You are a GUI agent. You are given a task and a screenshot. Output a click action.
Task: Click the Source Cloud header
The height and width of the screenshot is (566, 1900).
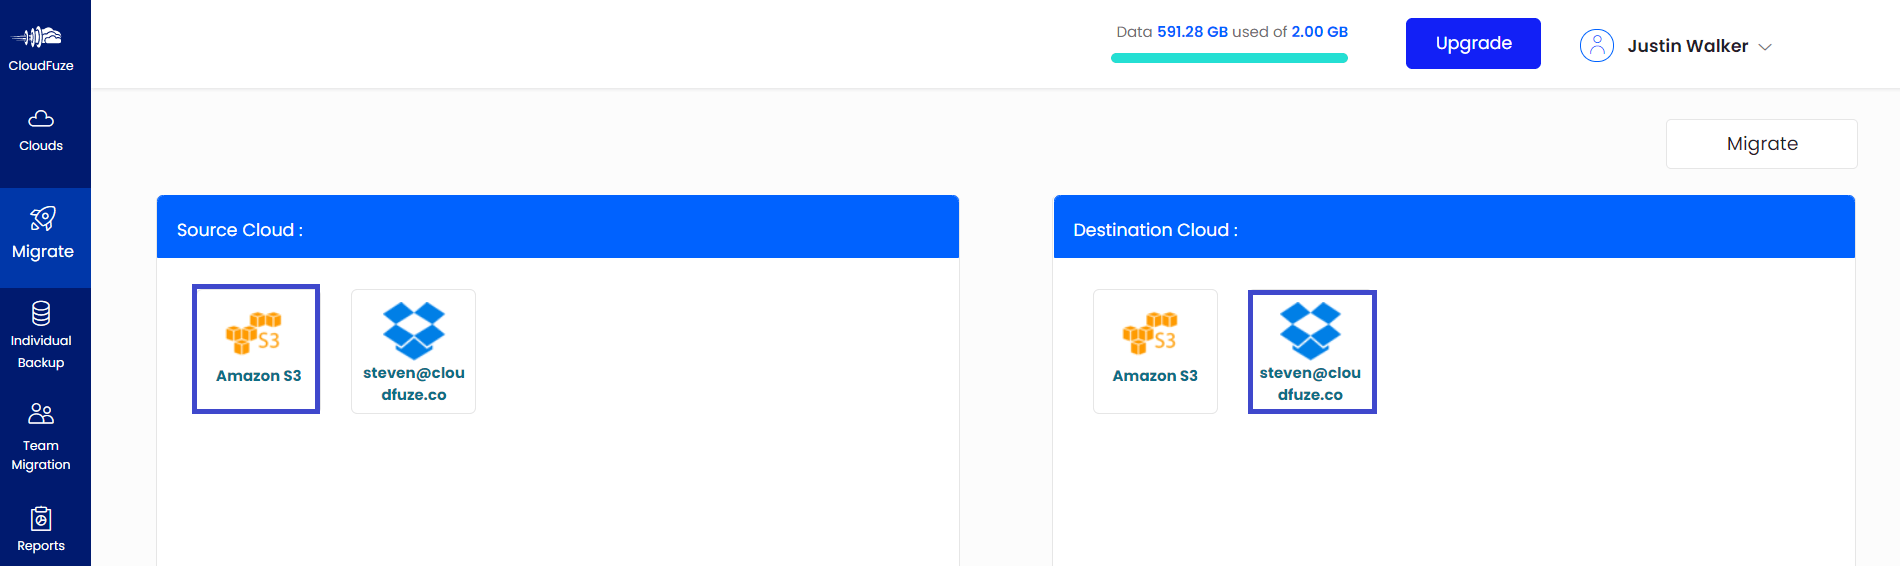tap(558, 227)
